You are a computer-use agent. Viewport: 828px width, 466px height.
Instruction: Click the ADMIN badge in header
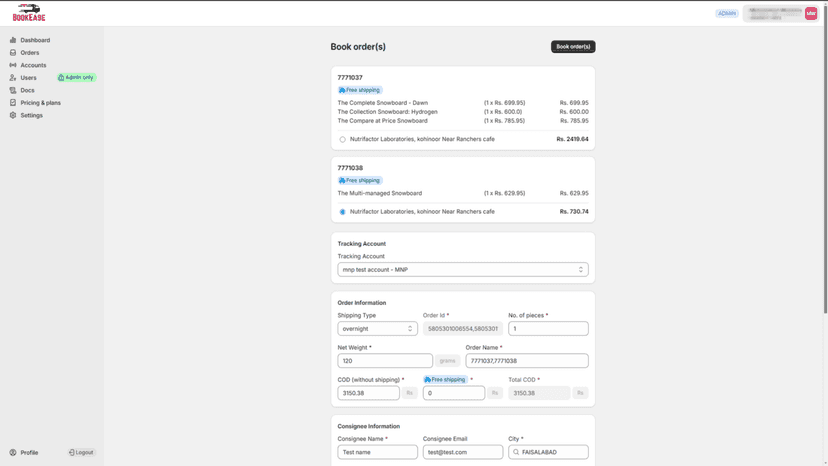click(727, 13)
